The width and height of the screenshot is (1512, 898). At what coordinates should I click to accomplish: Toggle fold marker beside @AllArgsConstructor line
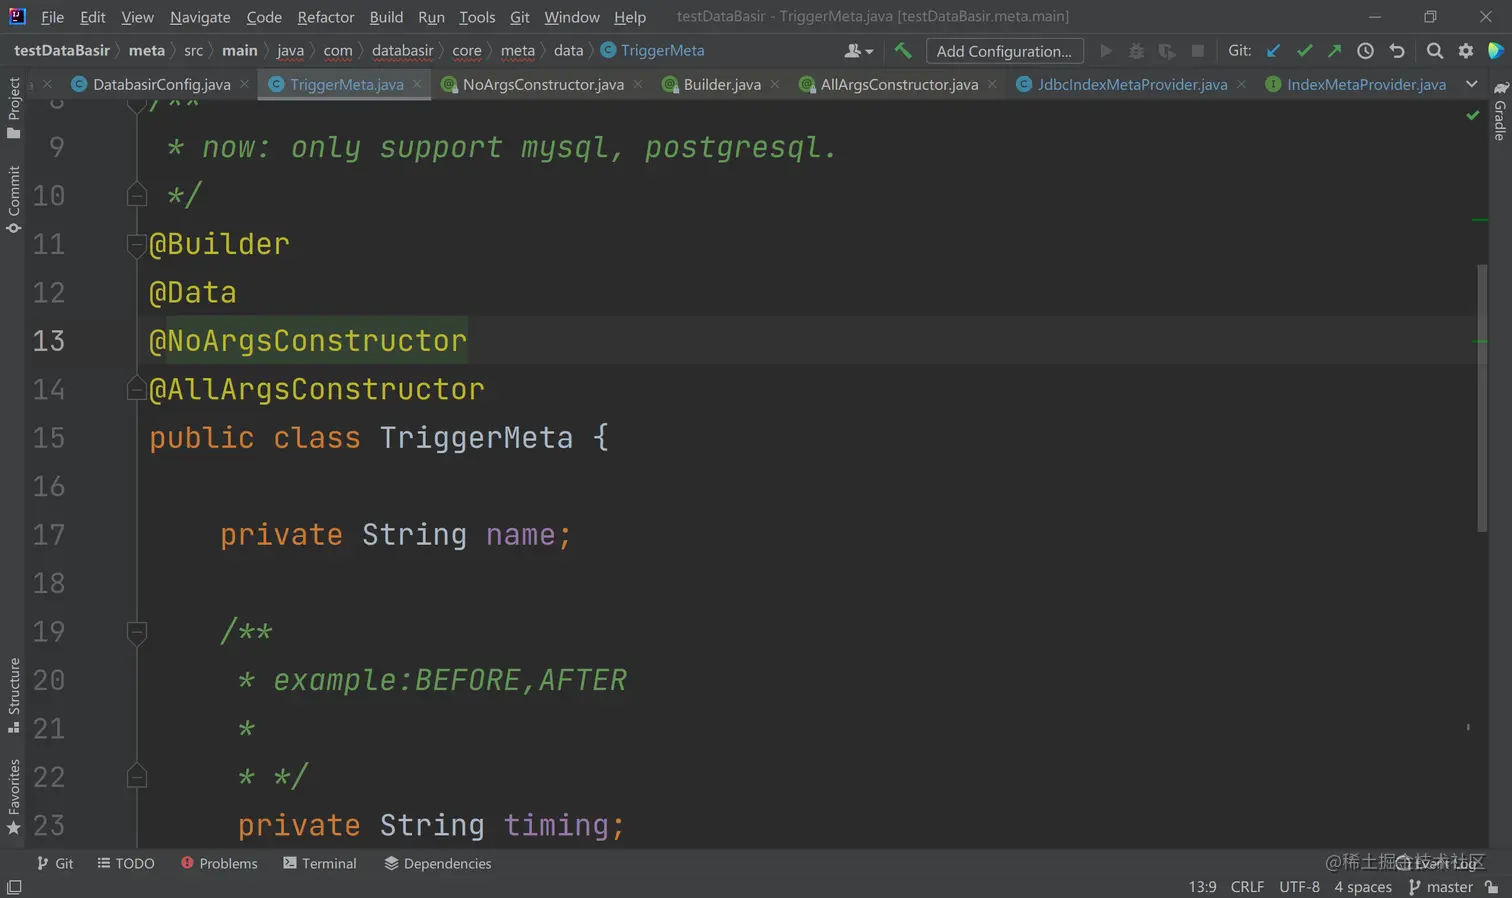coord(137,388)
